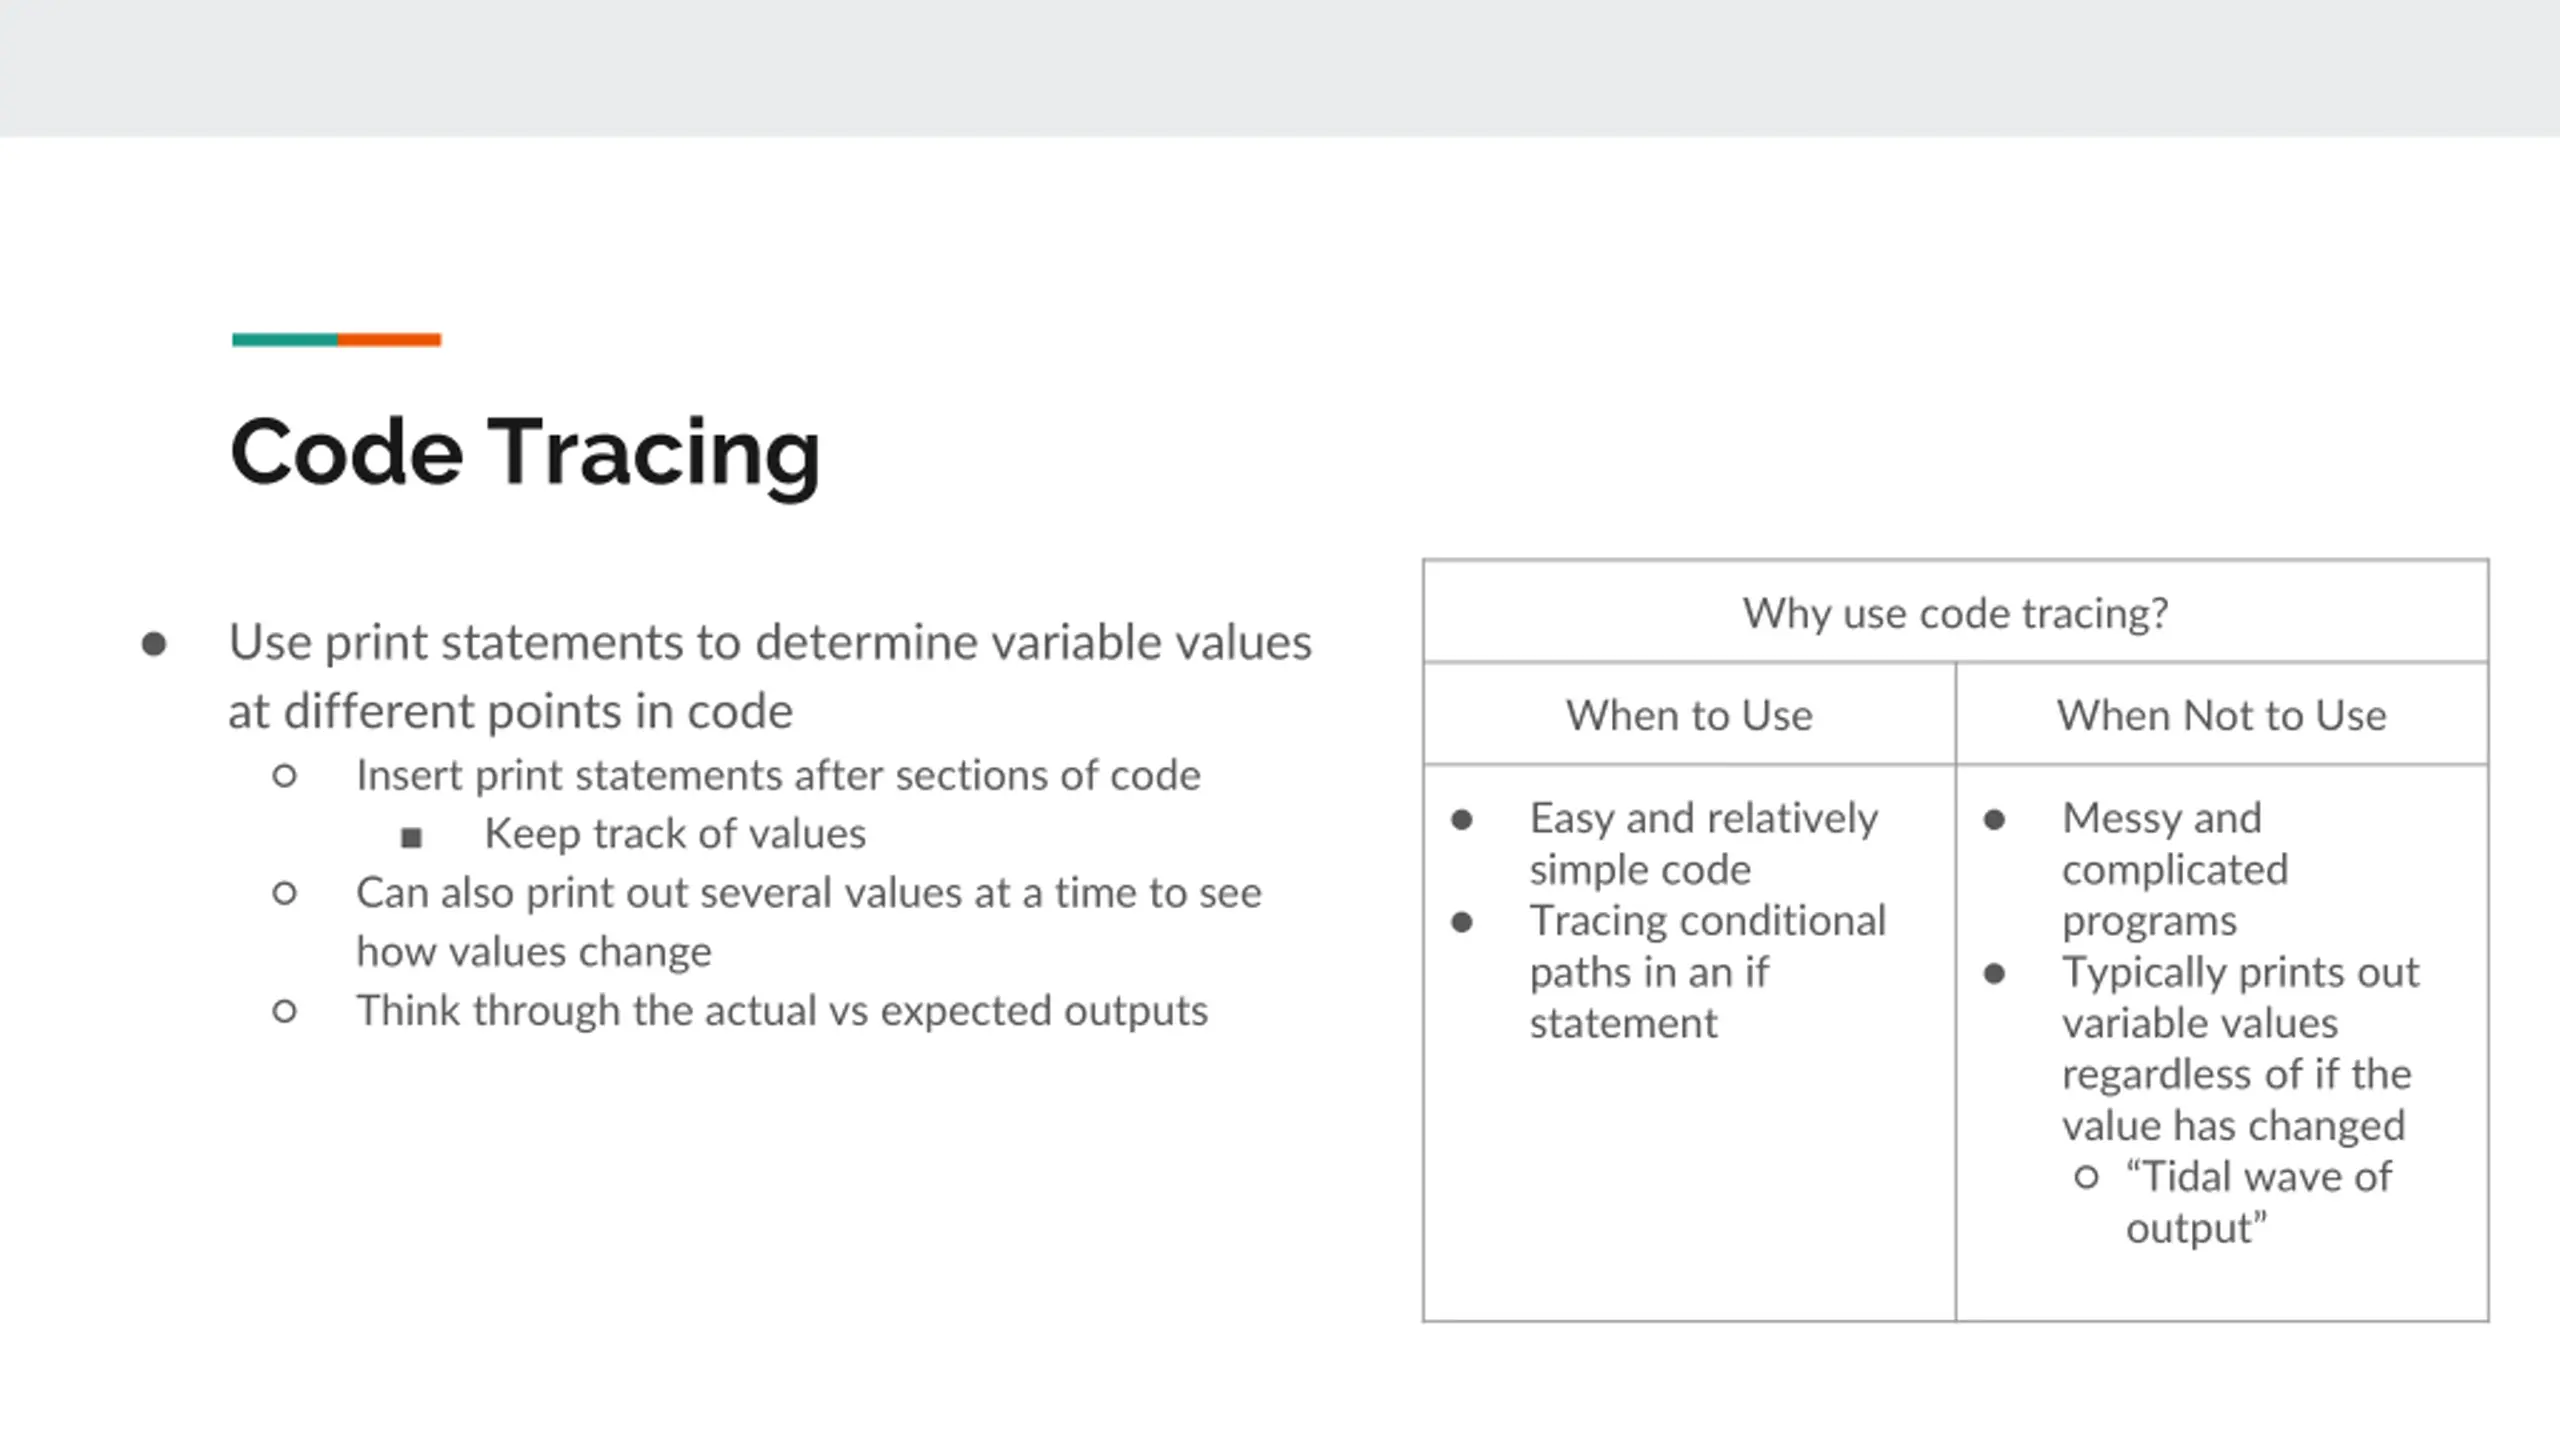Click the 'Use print statements' main bullet text

[x=770, y=676]
